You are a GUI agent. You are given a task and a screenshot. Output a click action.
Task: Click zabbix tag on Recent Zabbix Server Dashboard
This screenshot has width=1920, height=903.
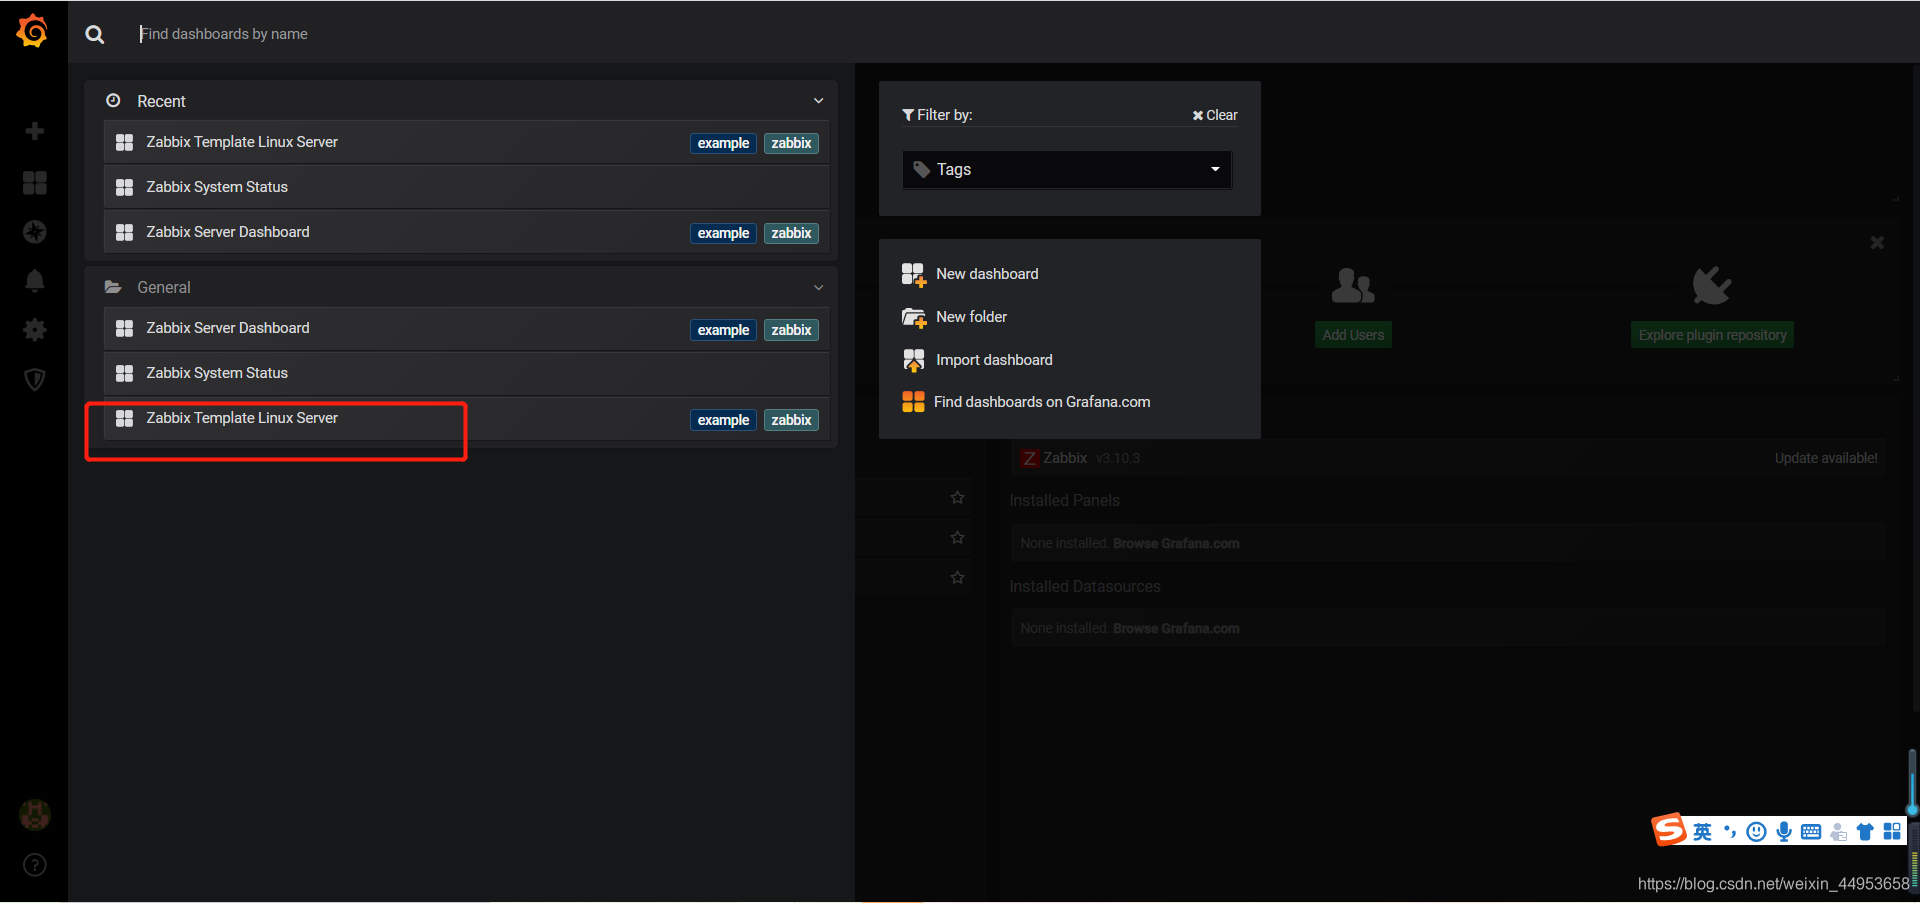click(x=791, y=233)
